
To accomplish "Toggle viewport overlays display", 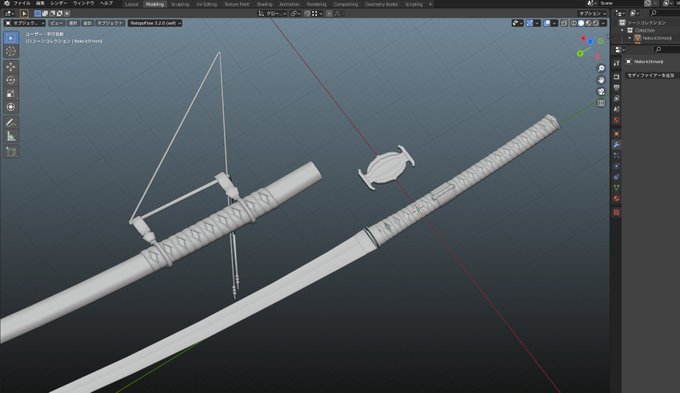I will 547,23.
